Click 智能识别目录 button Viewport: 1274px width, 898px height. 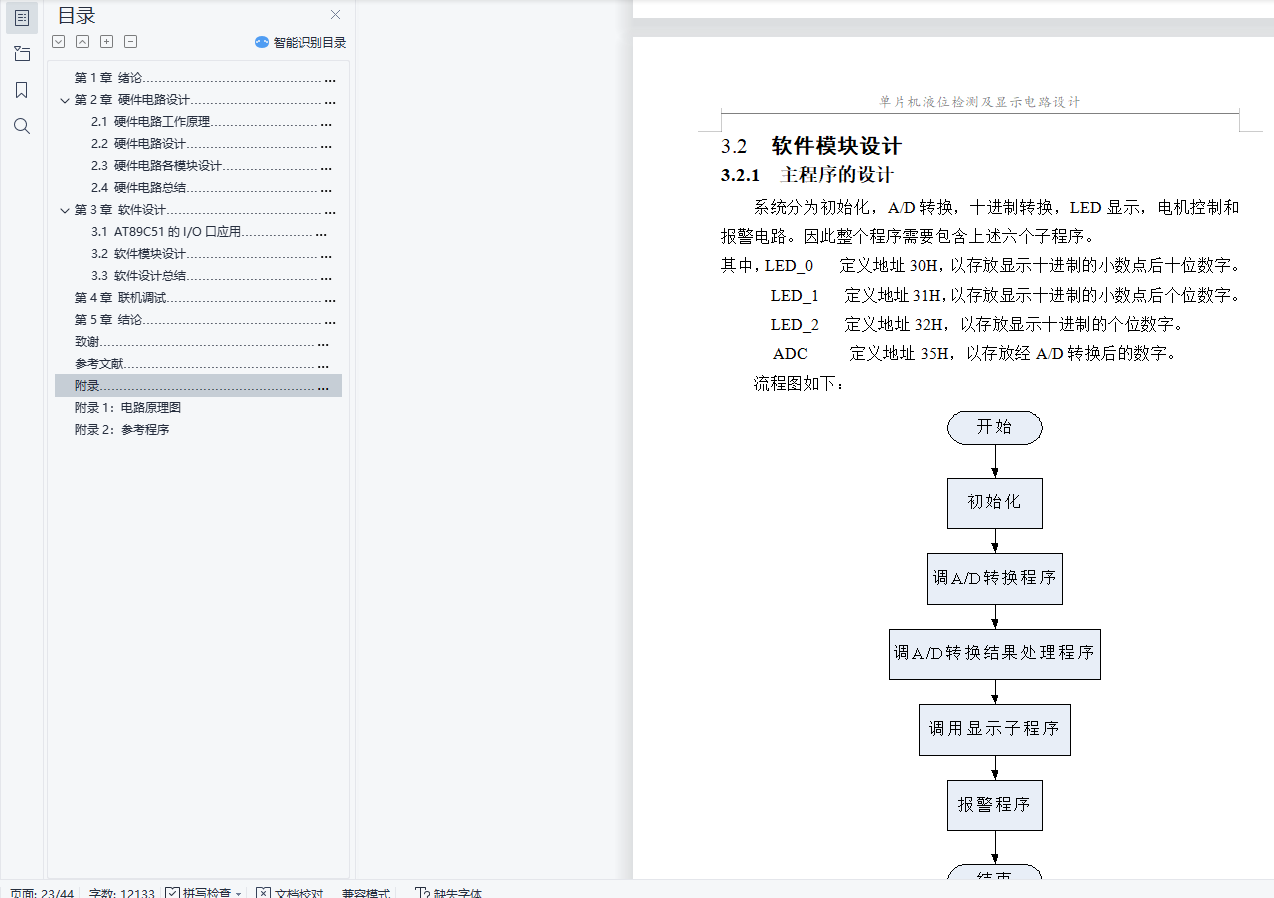coord(300,42)
